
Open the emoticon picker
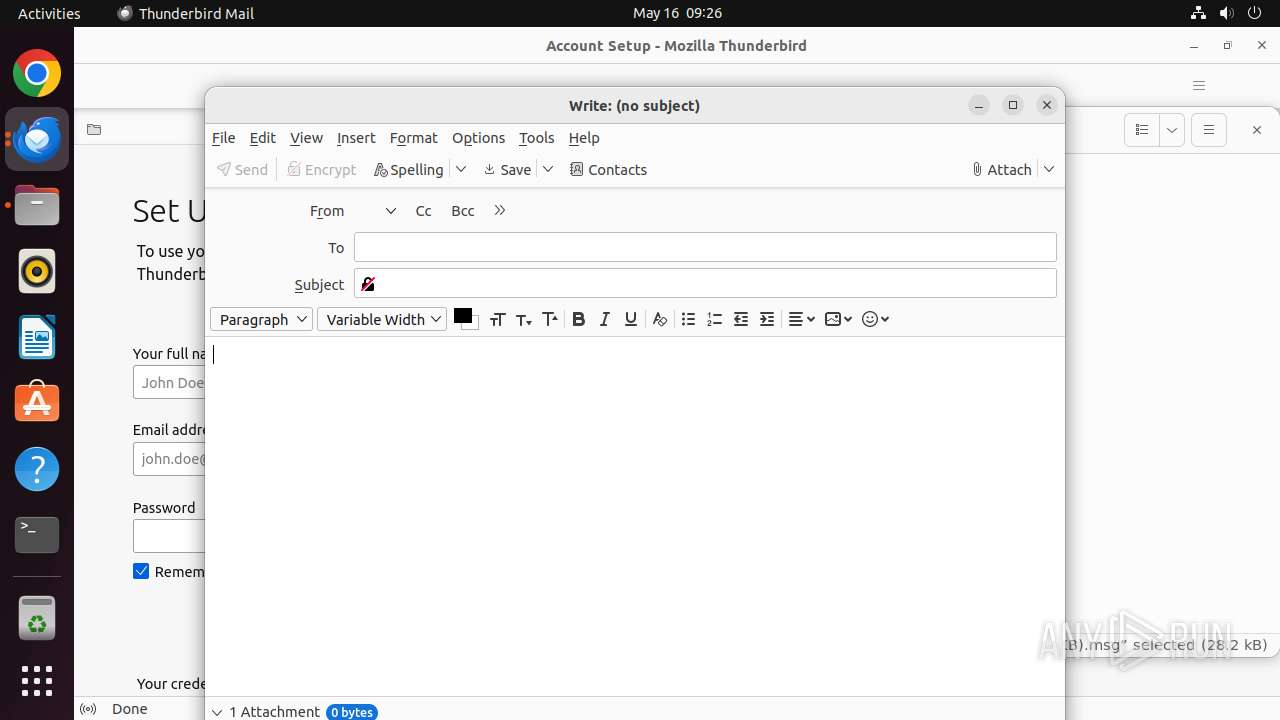tap(875, 319)
